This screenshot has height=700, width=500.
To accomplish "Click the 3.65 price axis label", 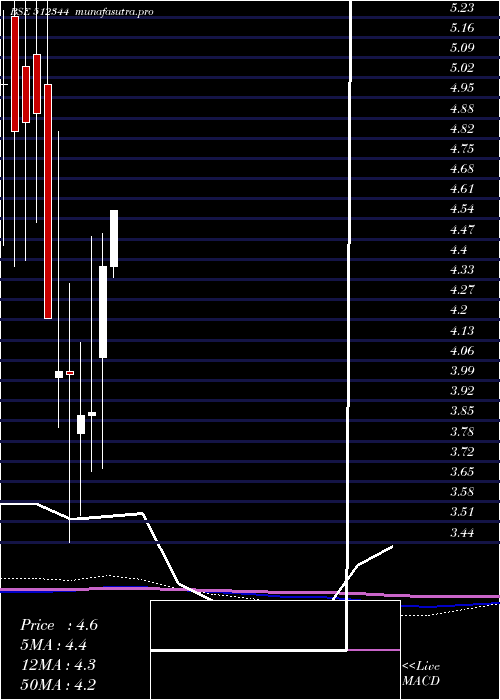I will 462,471.
